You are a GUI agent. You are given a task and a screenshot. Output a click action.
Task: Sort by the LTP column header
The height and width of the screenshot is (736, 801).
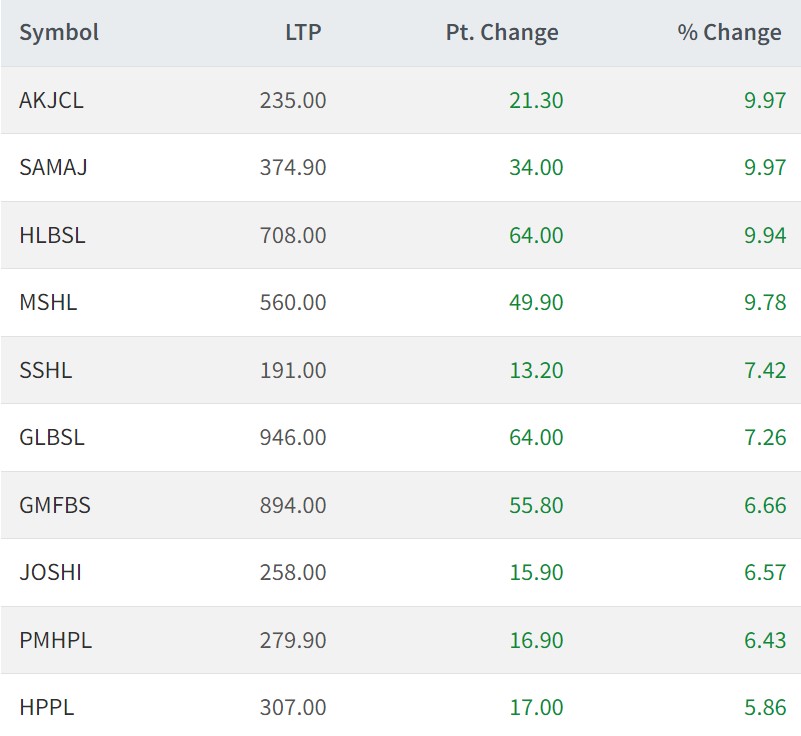[303, 32]
